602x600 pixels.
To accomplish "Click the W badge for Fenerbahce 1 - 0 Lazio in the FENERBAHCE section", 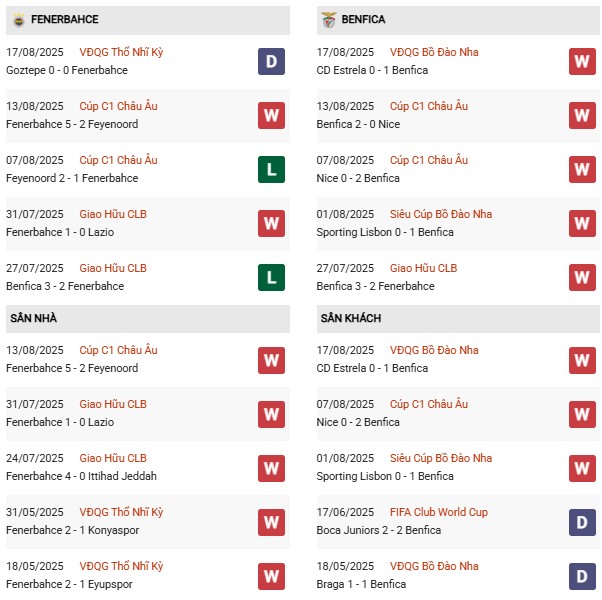I will (x=271, y=223).
